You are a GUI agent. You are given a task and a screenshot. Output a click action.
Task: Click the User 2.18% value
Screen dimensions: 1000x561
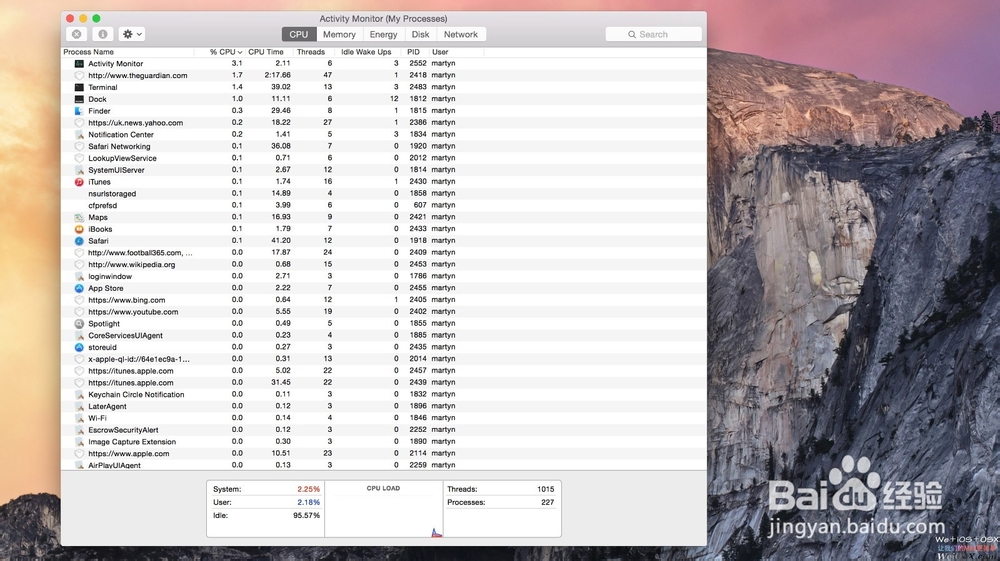point(308,502)
